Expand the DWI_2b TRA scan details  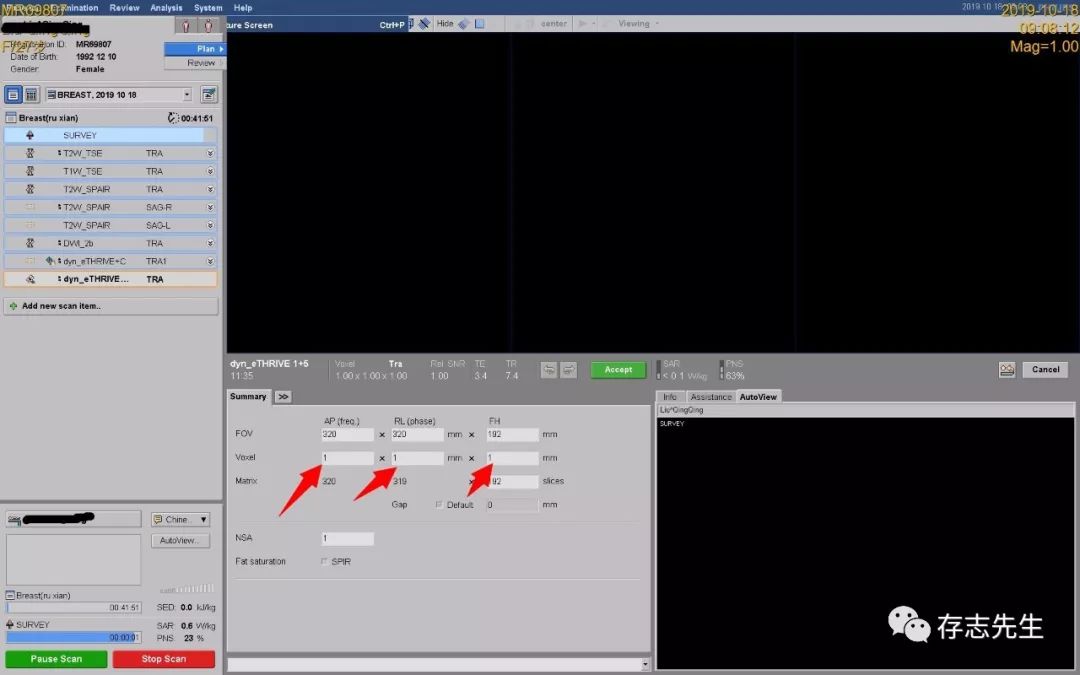pos(210,243)
